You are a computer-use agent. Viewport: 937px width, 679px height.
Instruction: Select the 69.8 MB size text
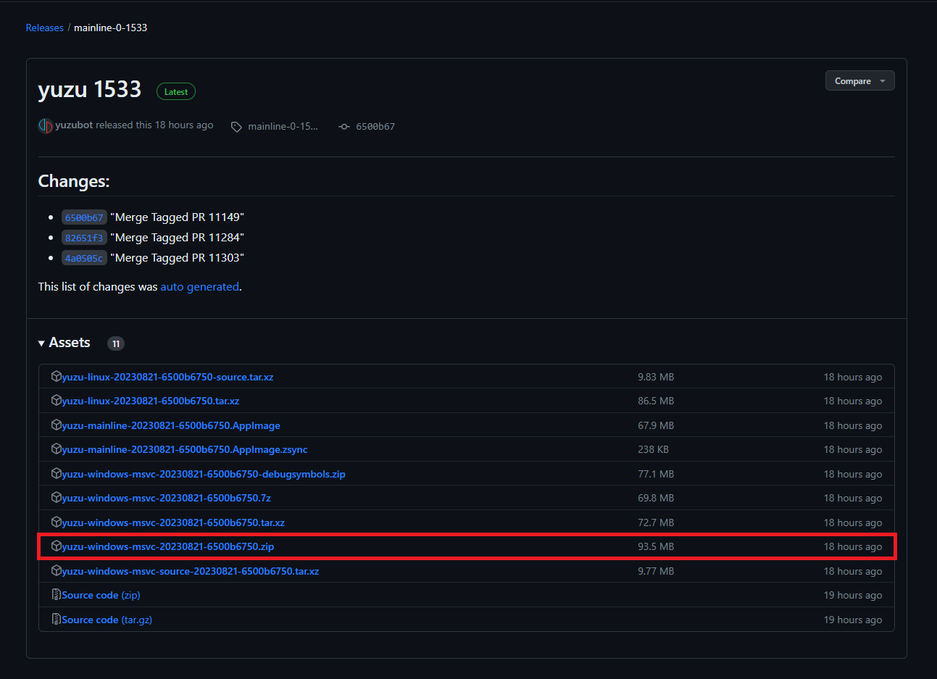[656, 498]
